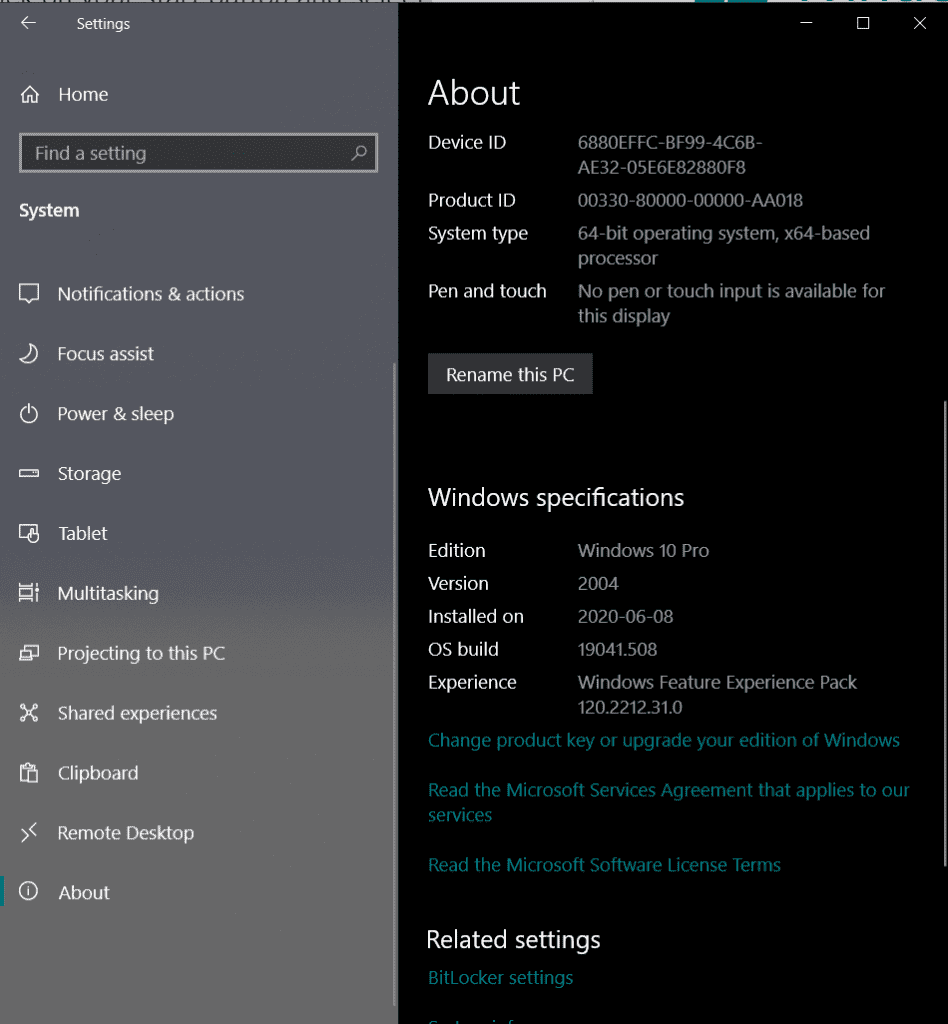Click the Multitasking icon
The image size is (948, 1024).
(29, 593)
